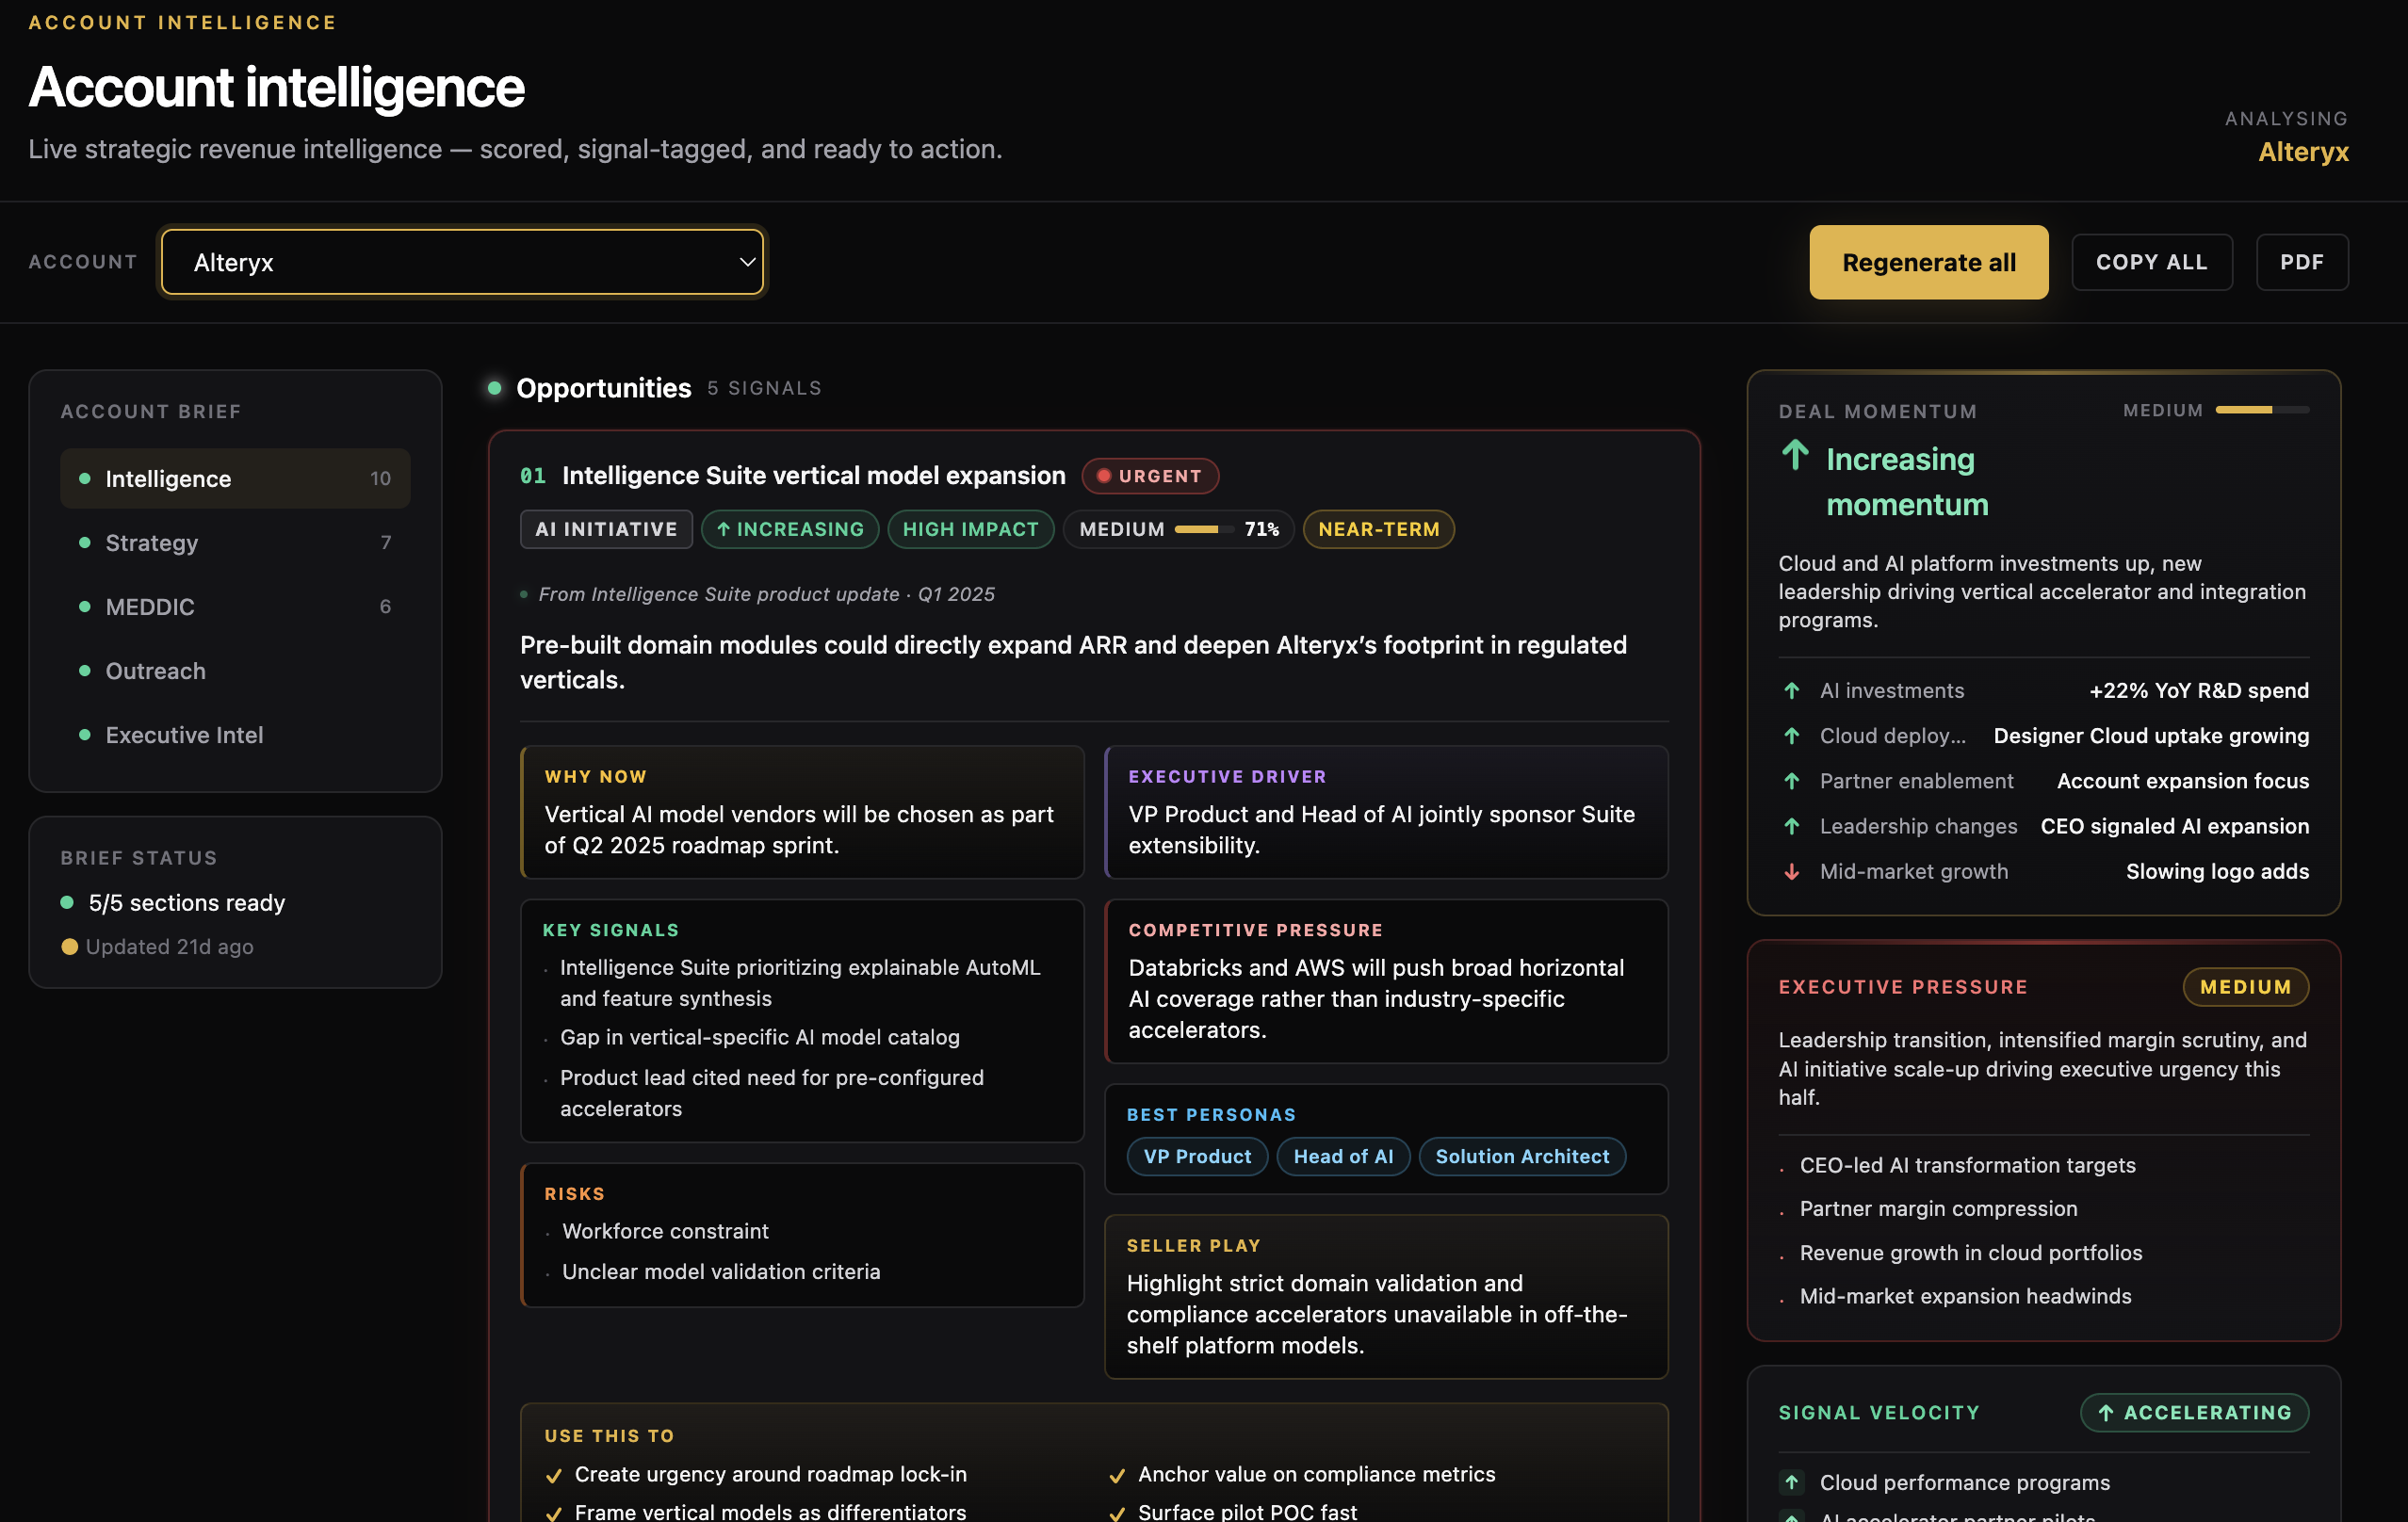Click the Executive Pressure MEDIUM badge

pyautogui.click(x=2245, y=987)
